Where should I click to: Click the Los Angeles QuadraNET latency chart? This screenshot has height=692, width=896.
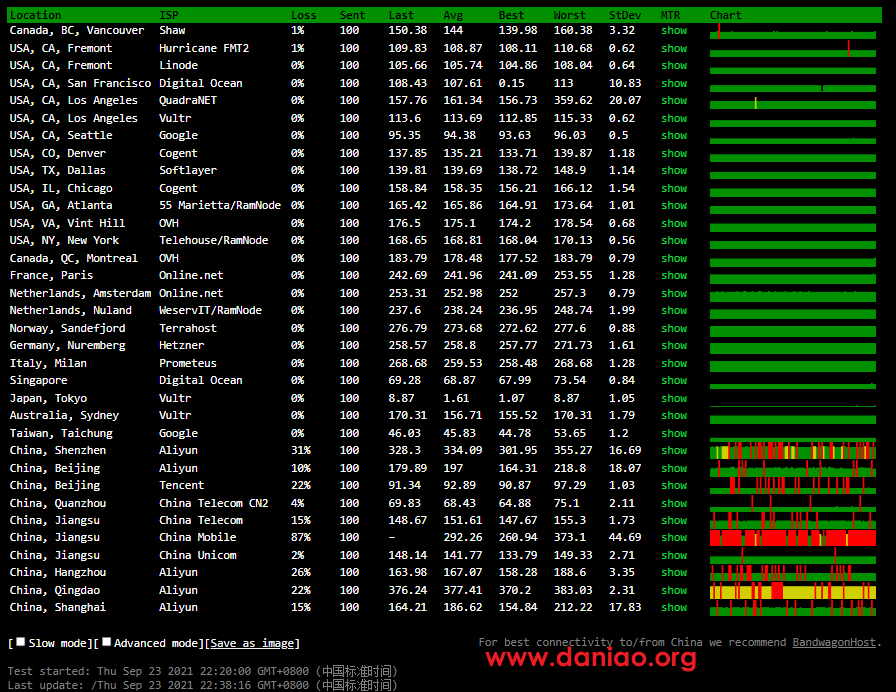(793, 103)
